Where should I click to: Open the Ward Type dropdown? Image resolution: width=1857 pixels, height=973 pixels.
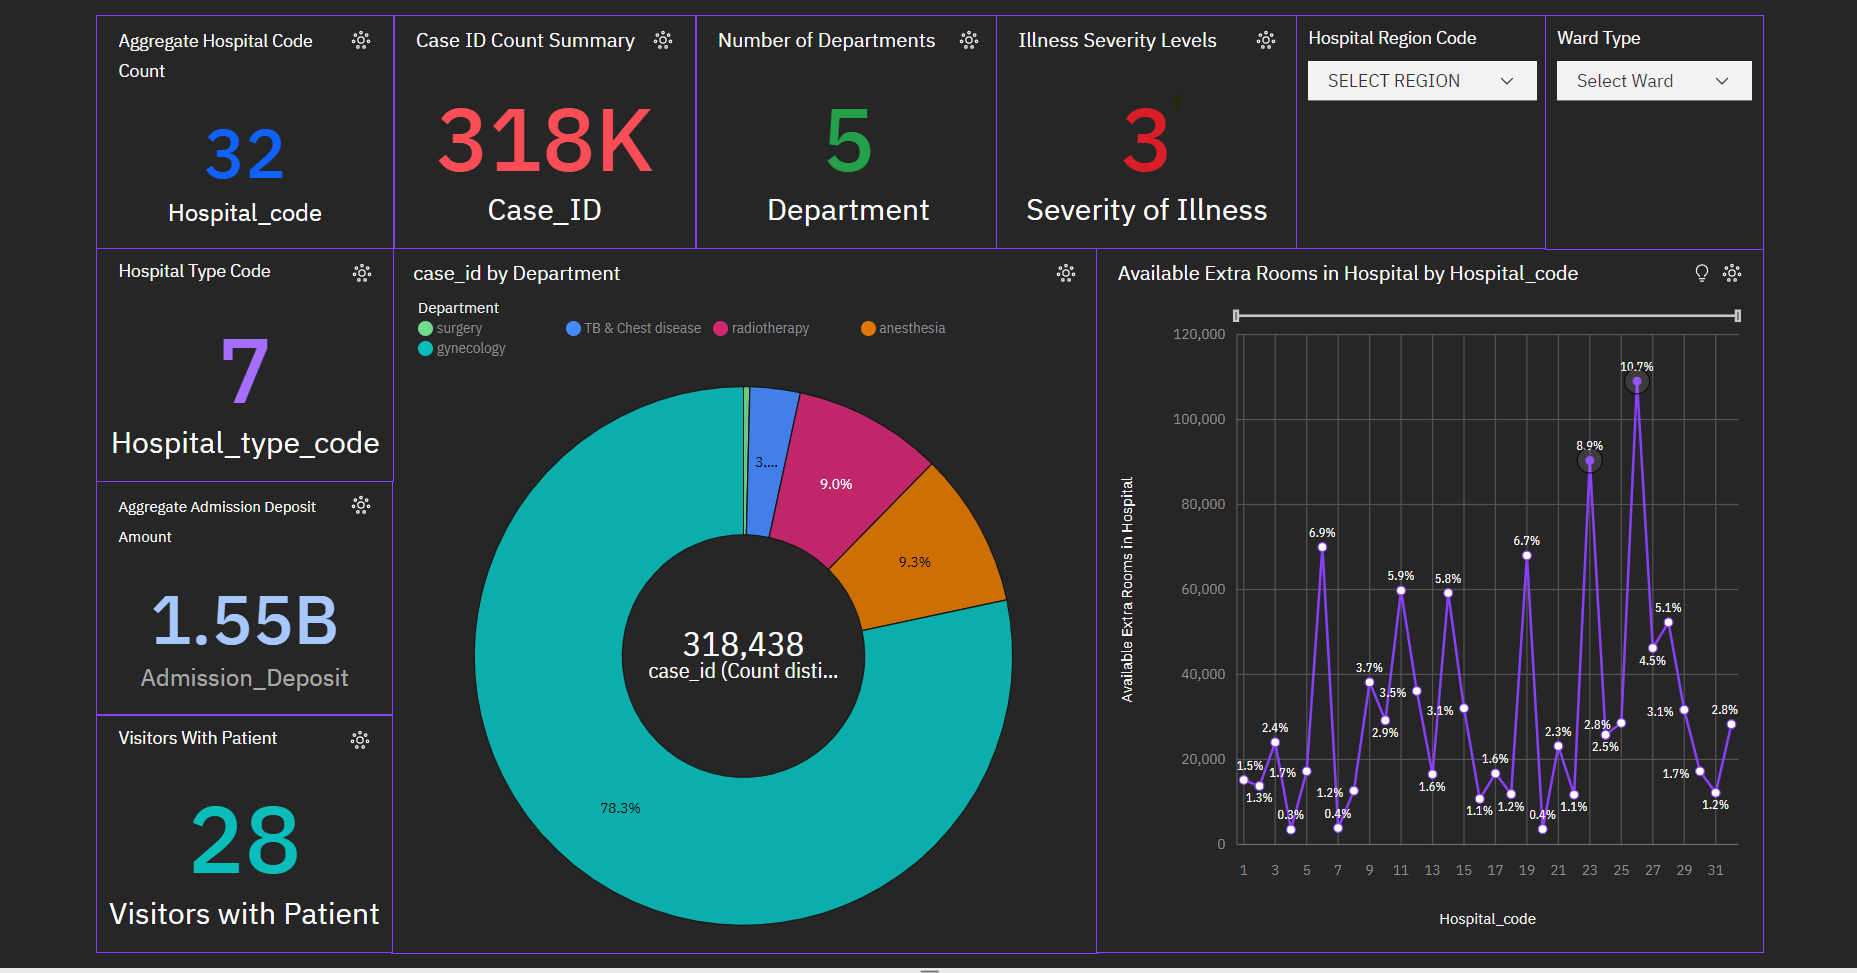click(x=1653, y=80)
